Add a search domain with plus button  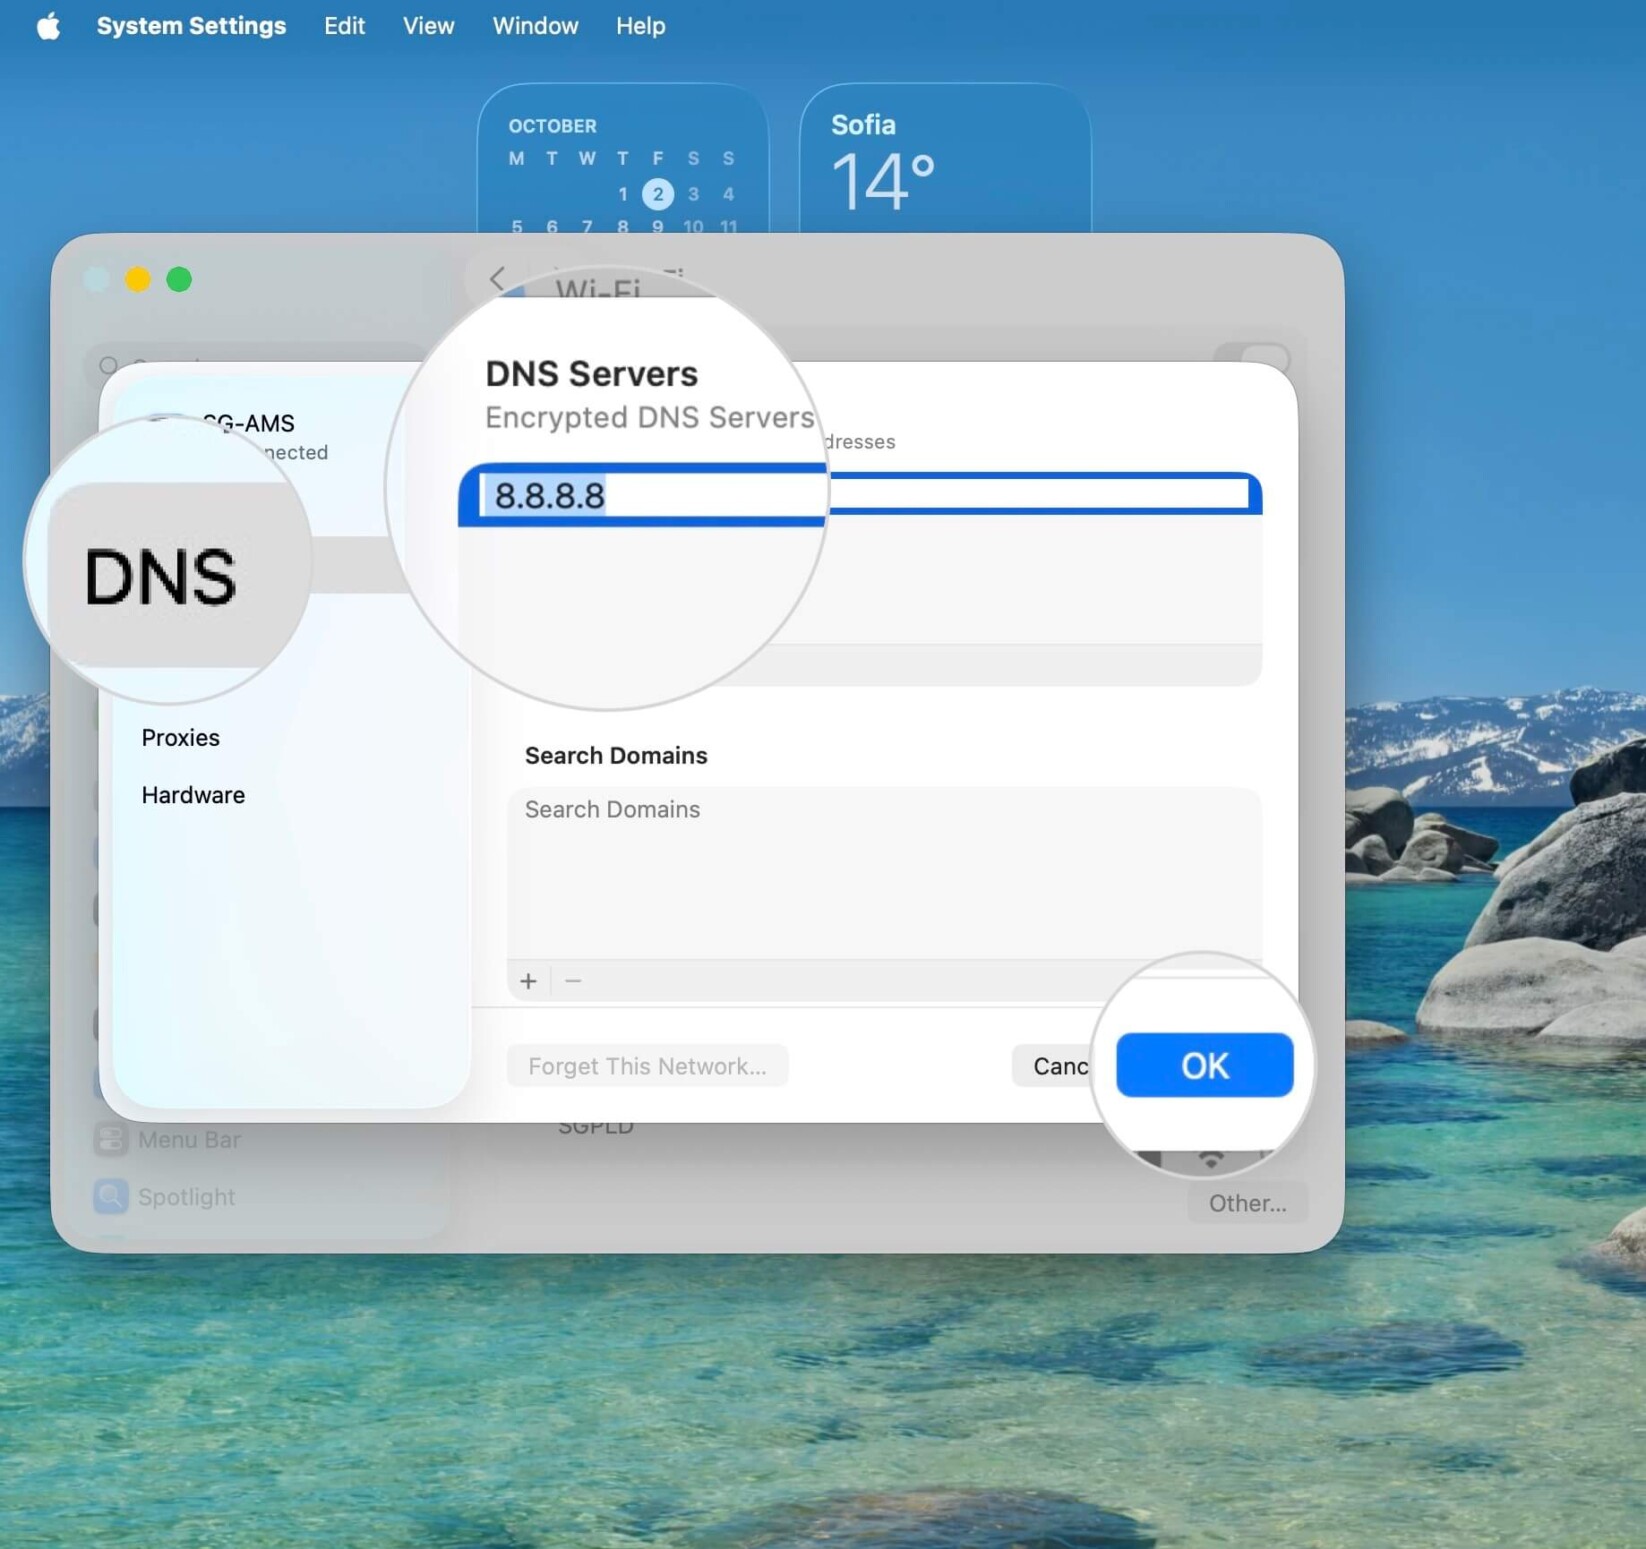(x=528, y=981)
